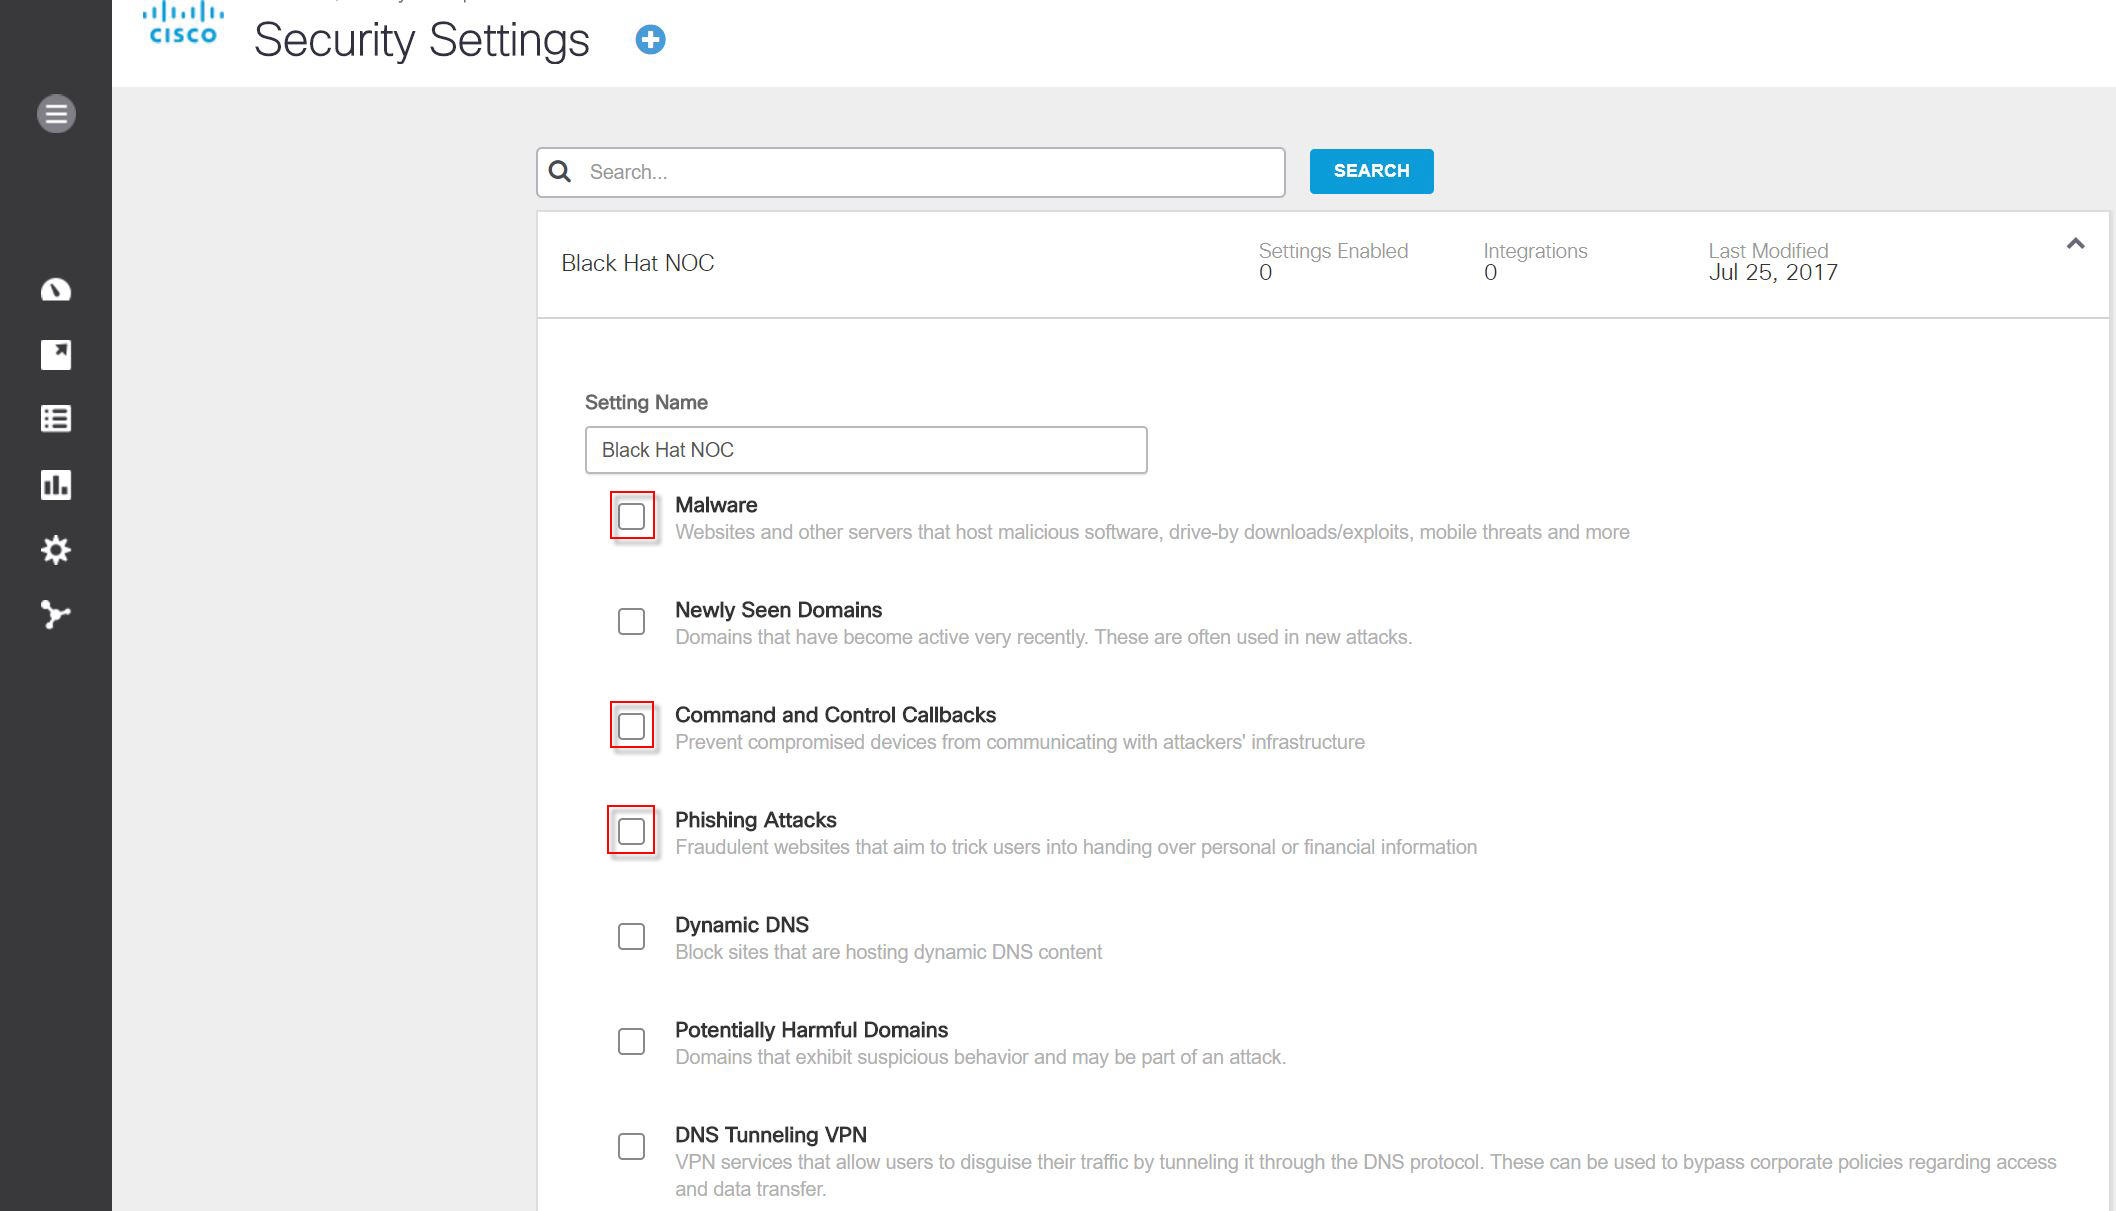2116x1211 pixels.
Task: Click the Setting Name input field
Action: pos(865,450)
